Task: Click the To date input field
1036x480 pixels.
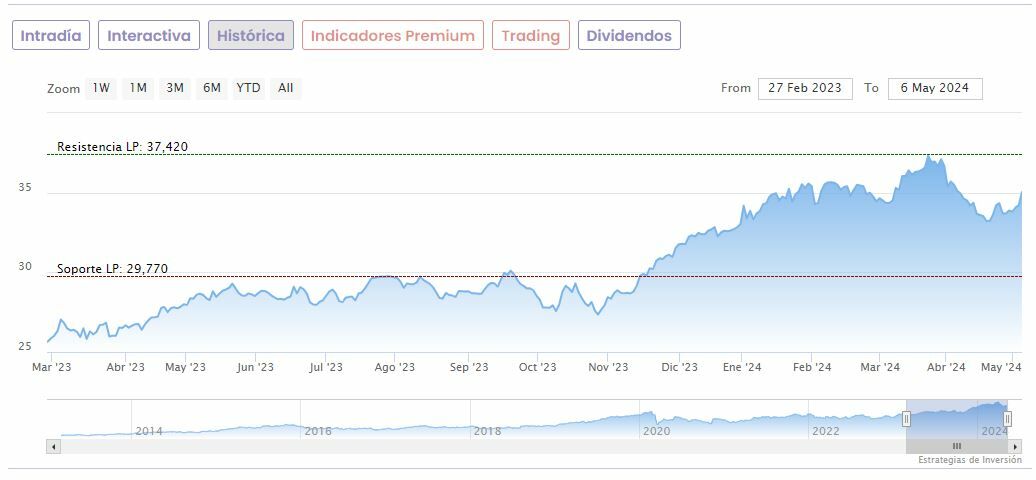Action: pos(935,88)
